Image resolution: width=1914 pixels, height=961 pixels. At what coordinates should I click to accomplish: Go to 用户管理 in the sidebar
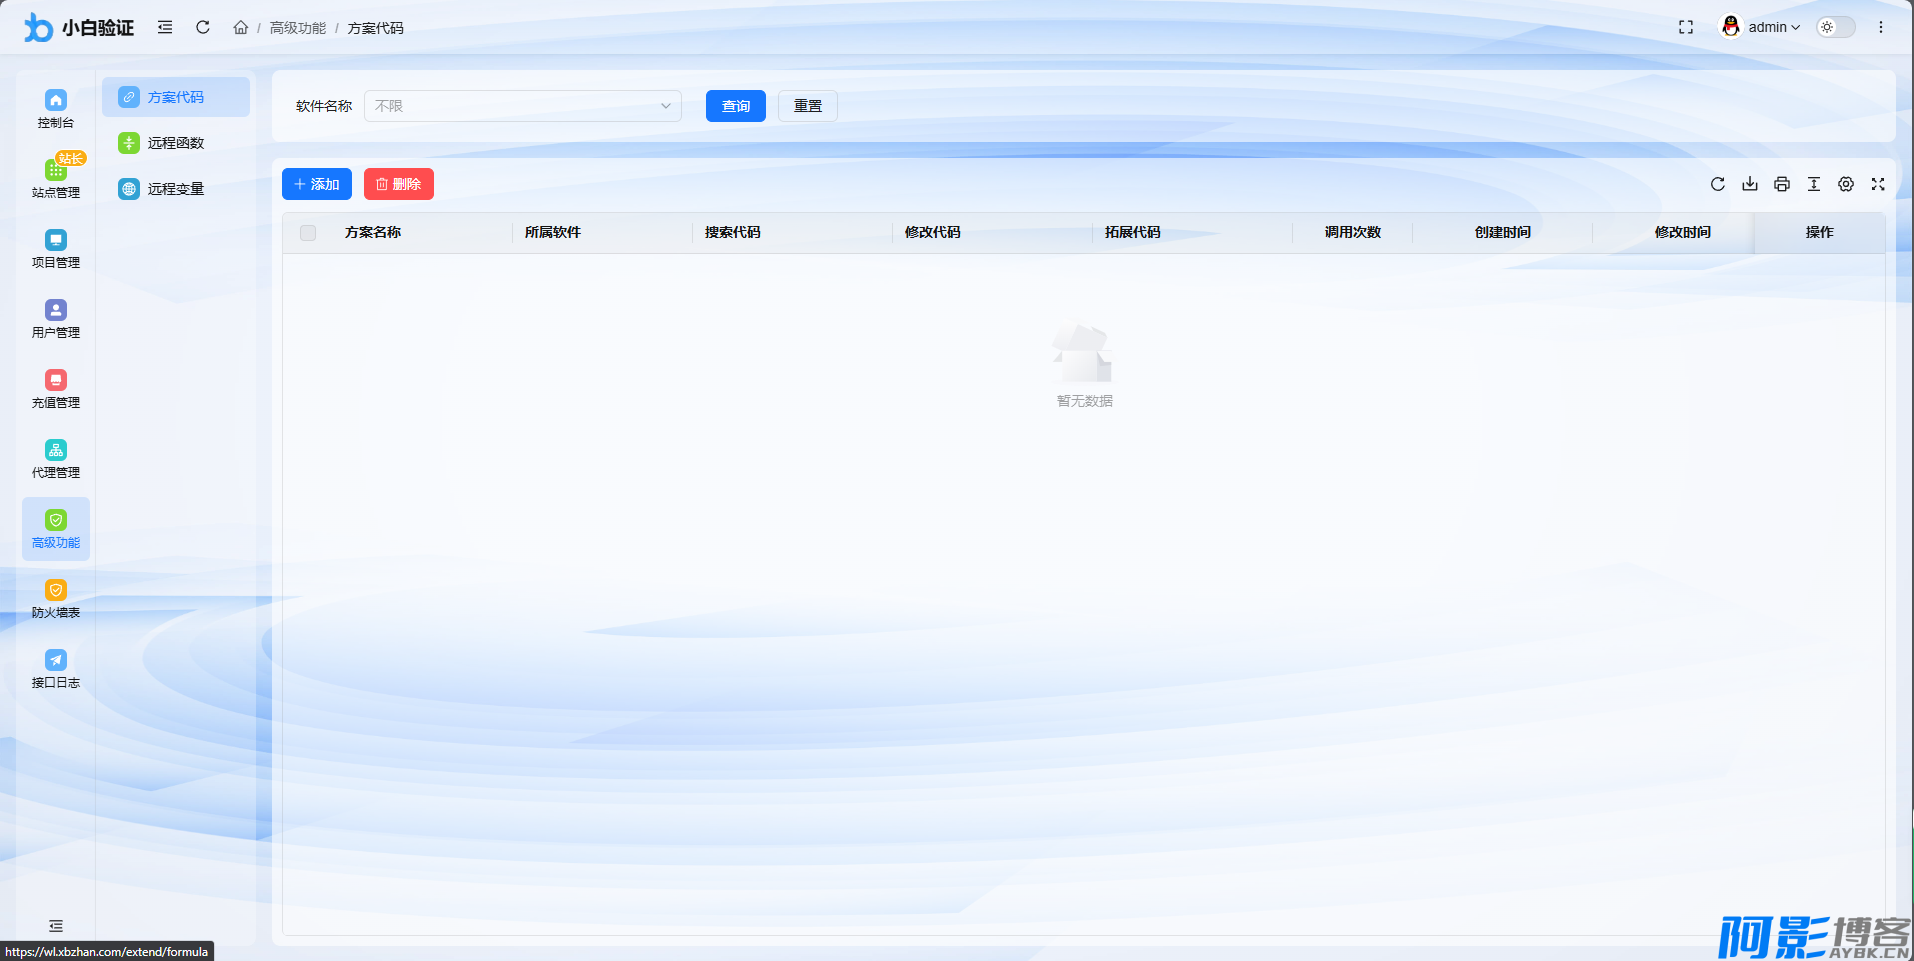(56, 319)
